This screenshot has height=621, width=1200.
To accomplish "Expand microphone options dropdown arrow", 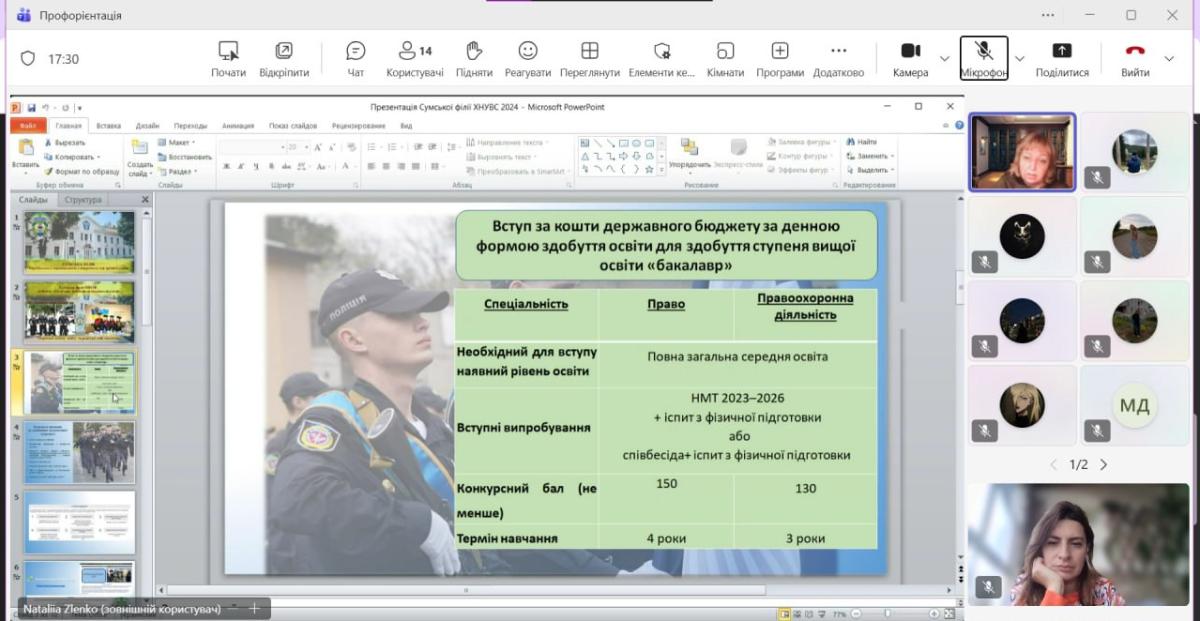I will 1020,59.
